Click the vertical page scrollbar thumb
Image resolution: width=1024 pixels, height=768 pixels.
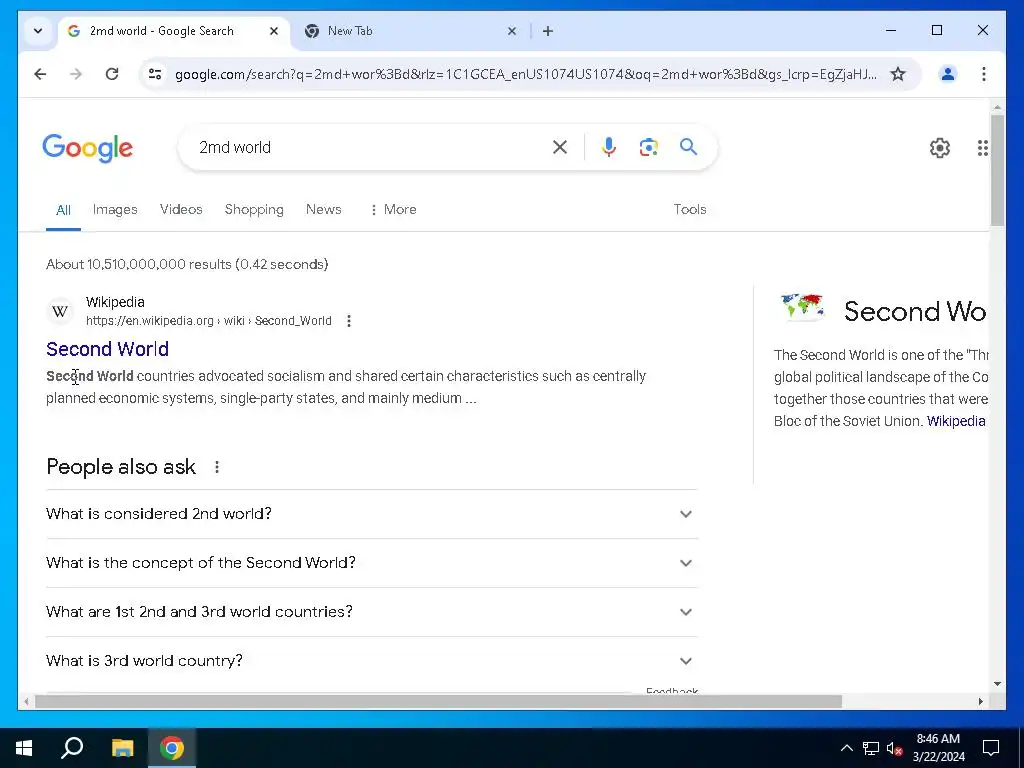tap(997, 170)
